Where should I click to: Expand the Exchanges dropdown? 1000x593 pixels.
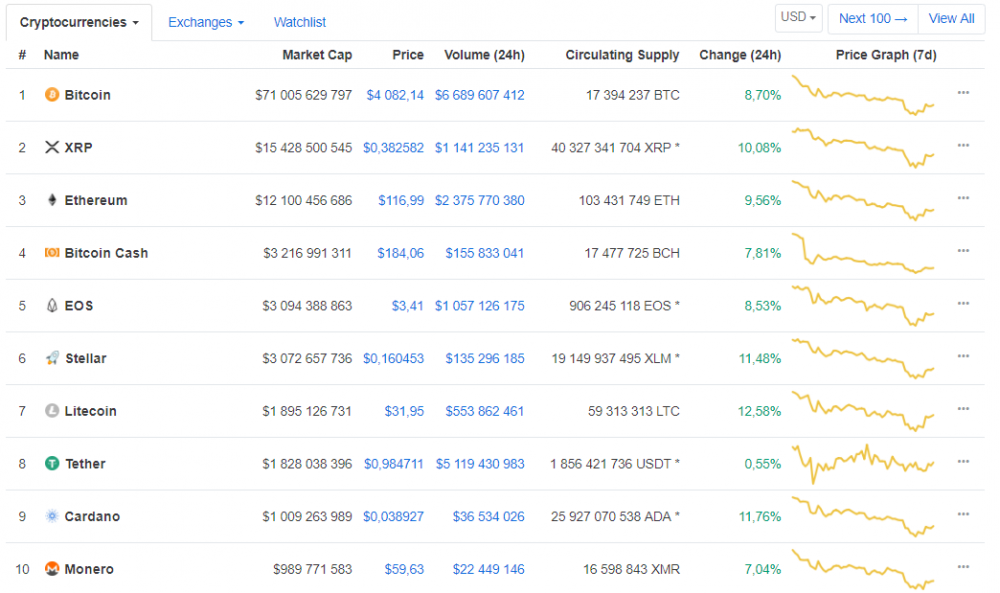coord(206,22)
